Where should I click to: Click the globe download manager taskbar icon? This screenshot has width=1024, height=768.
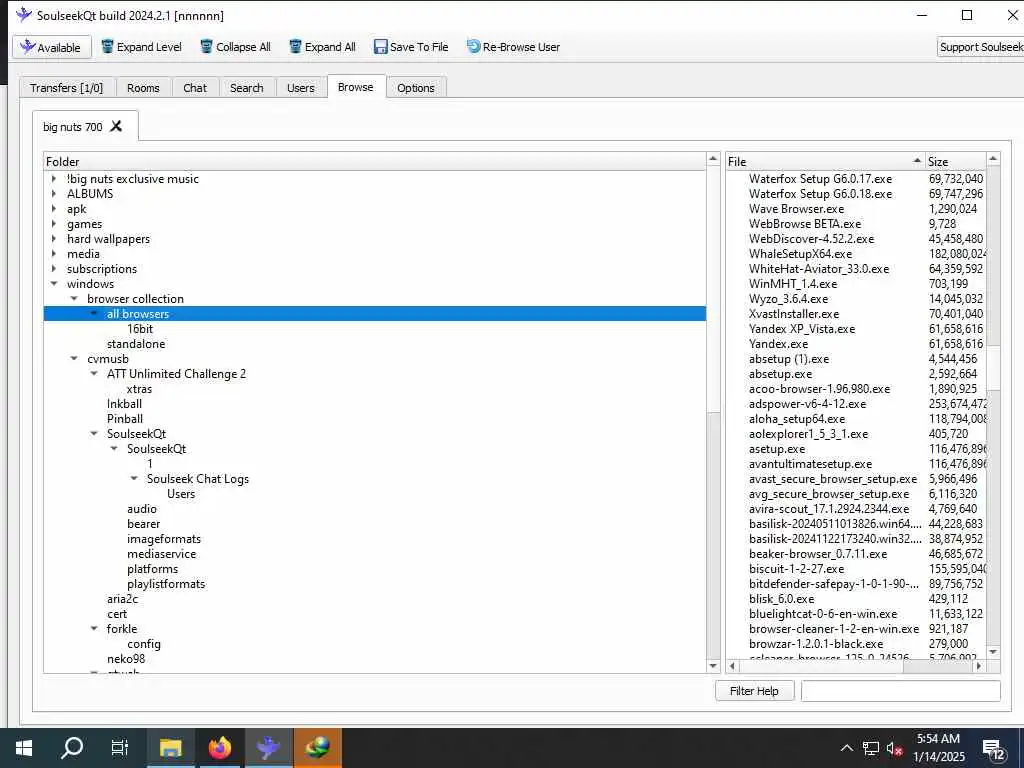[x=317, y=748]
